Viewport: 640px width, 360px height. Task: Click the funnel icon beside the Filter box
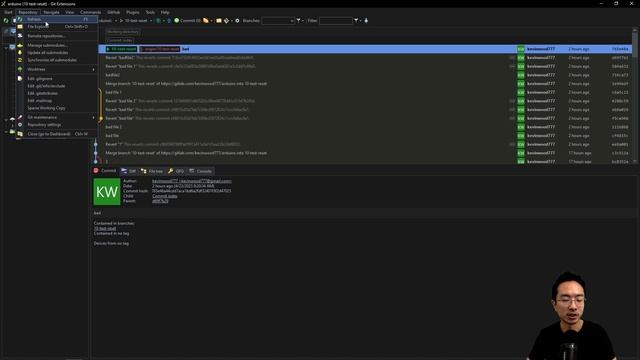tap(356, 20)
